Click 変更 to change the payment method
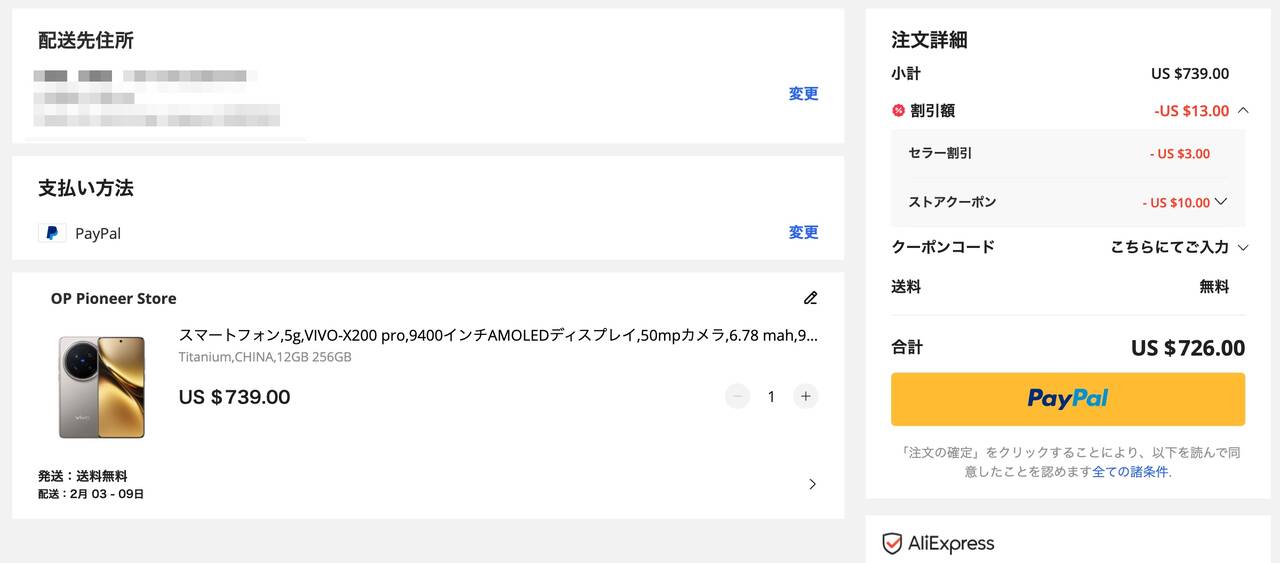Image resolution: width=1280 pixels, height=563 pixels. pyautogui.click(x=803, y=232)
